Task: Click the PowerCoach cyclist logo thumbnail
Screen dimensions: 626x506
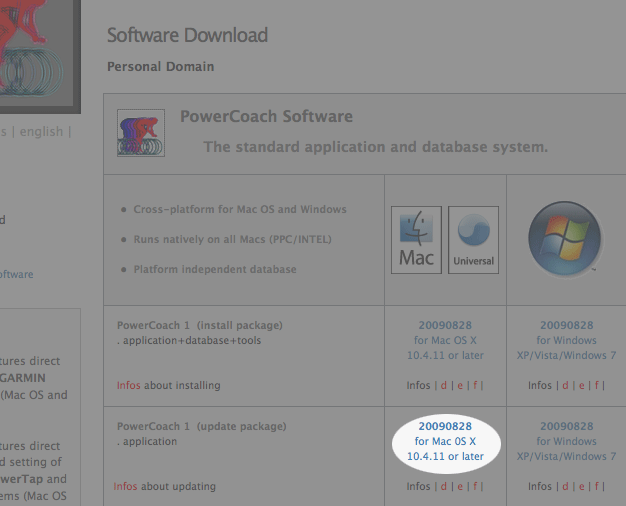Action: (x=141, y=133)
